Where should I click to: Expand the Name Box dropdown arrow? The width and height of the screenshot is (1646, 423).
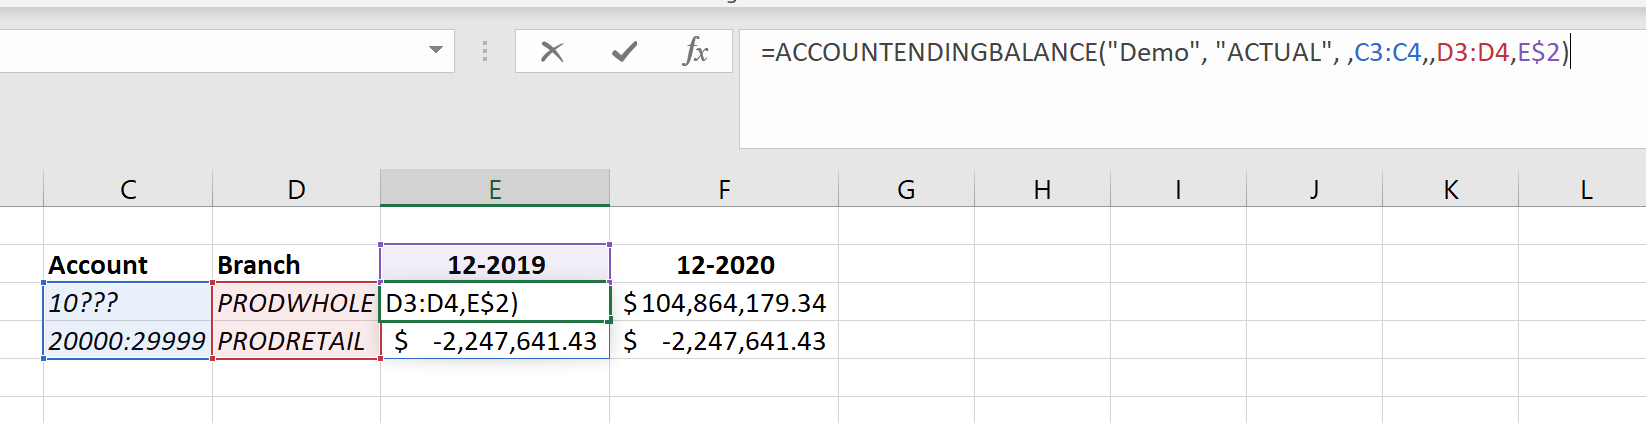tap(436, 50)
